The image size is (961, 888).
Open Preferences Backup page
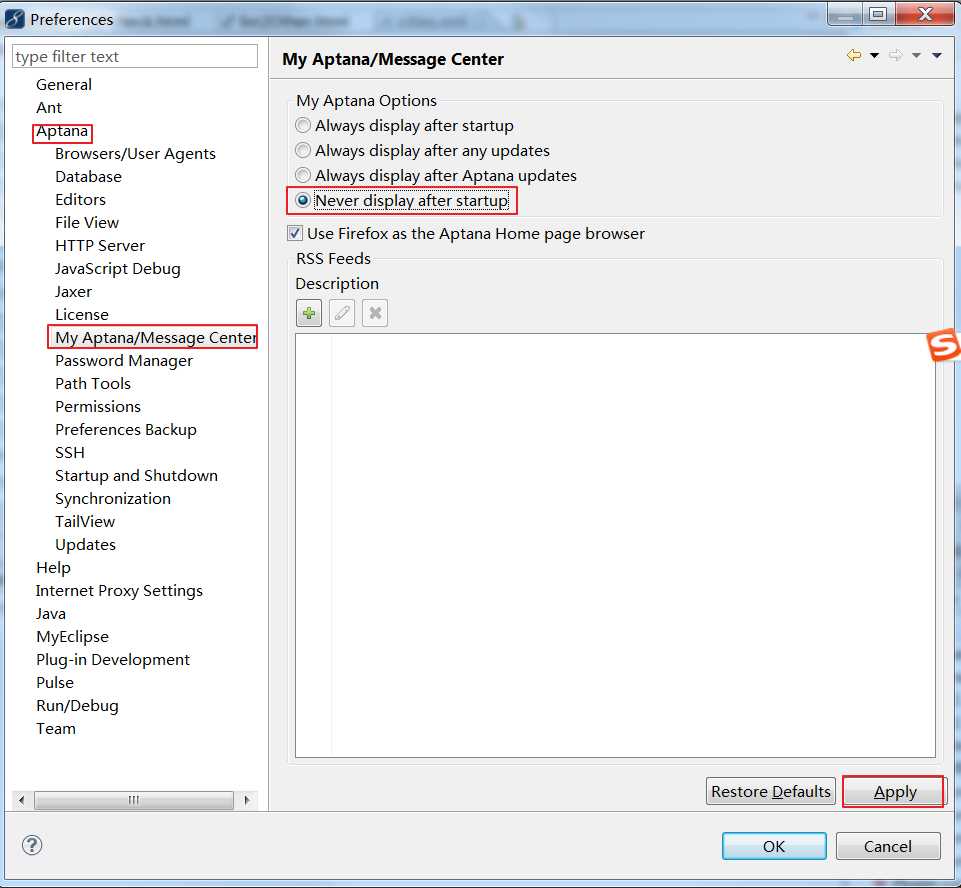pyautogui.click(x=126, y=430)
